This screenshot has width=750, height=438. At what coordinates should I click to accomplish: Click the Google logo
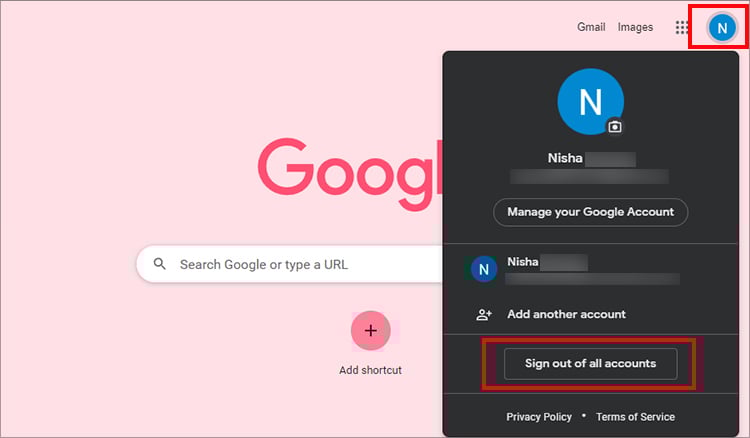(x=350, y=174)
